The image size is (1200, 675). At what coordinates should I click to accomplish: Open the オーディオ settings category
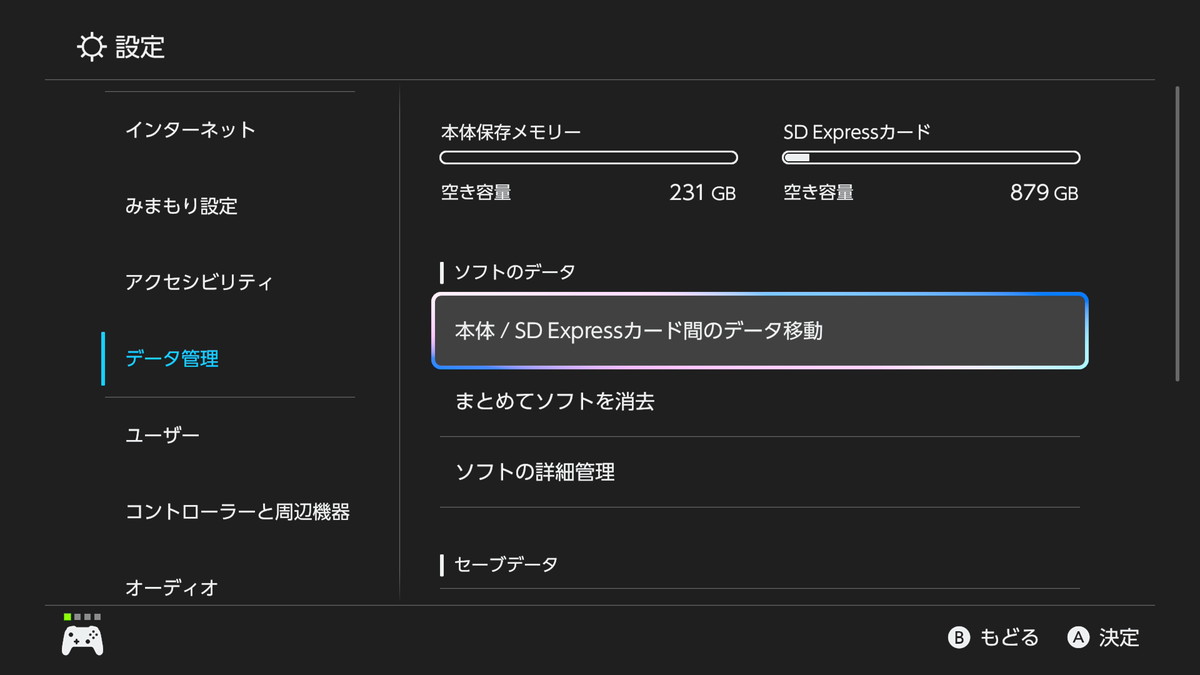coord(171,587)
